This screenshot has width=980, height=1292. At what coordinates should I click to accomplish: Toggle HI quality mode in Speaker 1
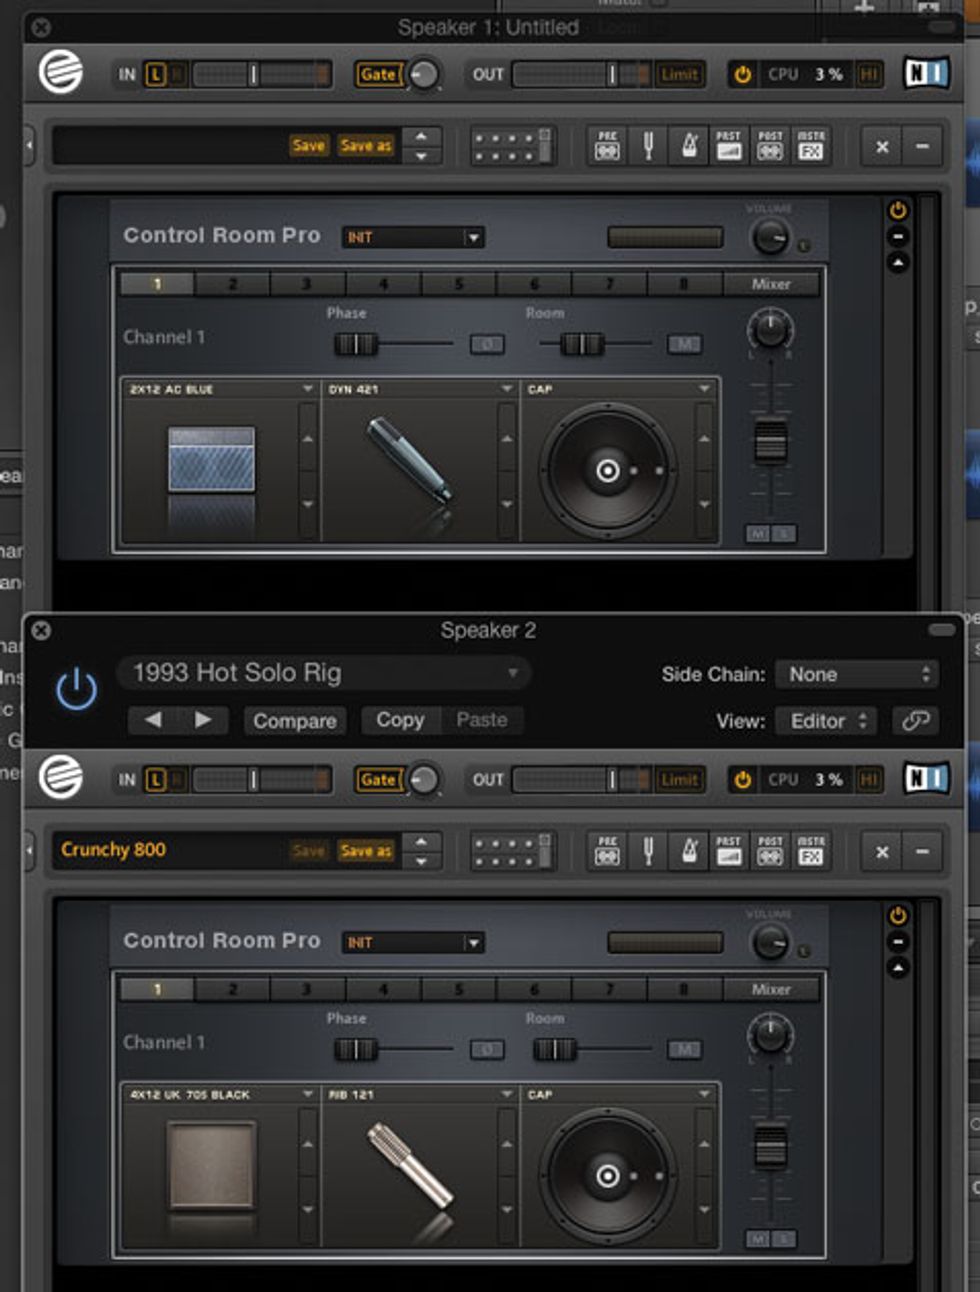868,74
